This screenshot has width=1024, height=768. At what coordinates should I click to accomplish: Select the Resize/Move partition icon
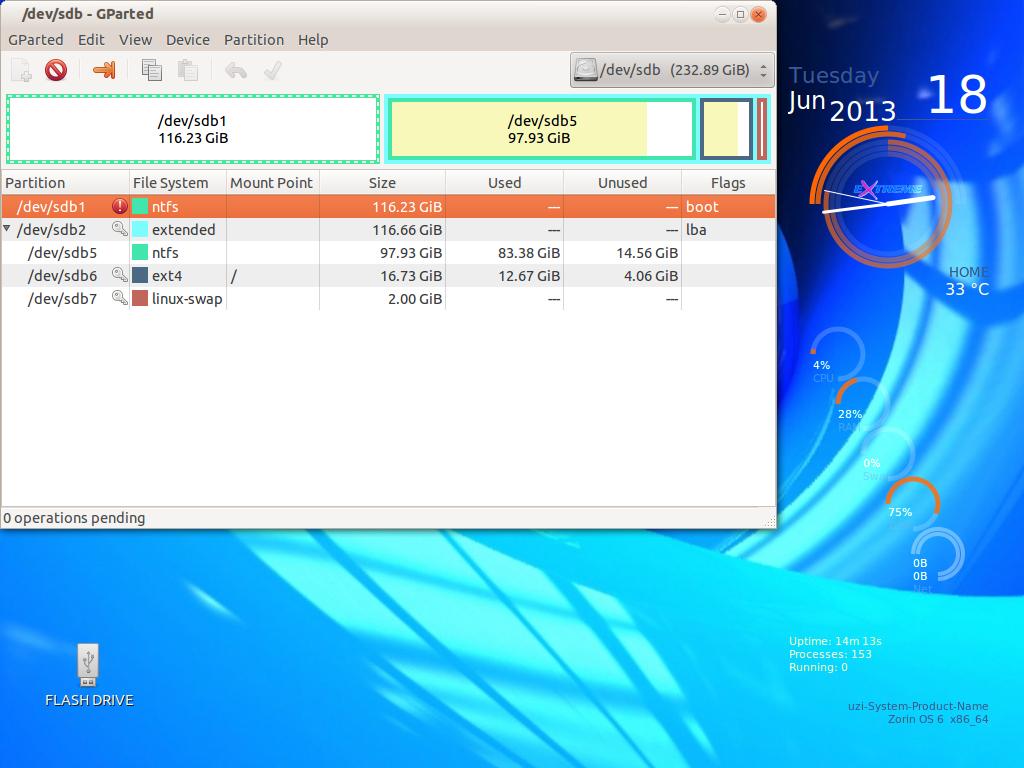click(104, 70)
